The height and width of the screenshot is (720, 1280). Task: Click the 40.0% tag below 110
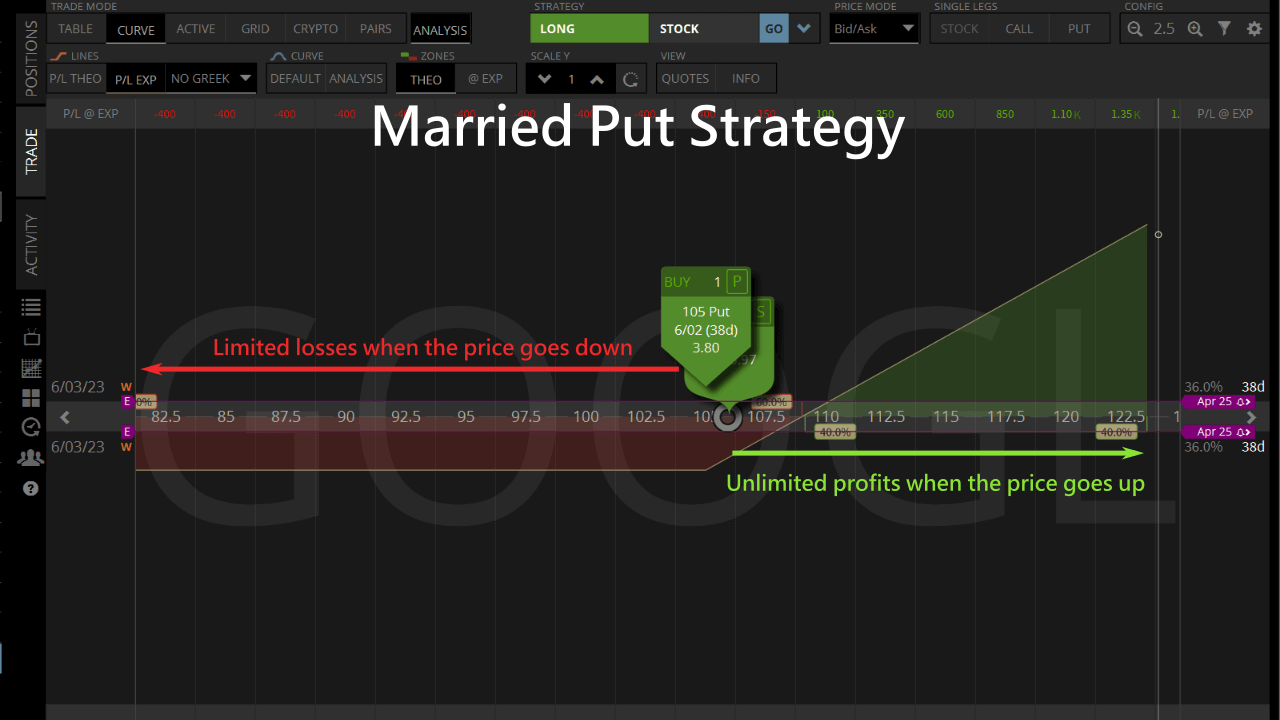click(x=835, y=432)
